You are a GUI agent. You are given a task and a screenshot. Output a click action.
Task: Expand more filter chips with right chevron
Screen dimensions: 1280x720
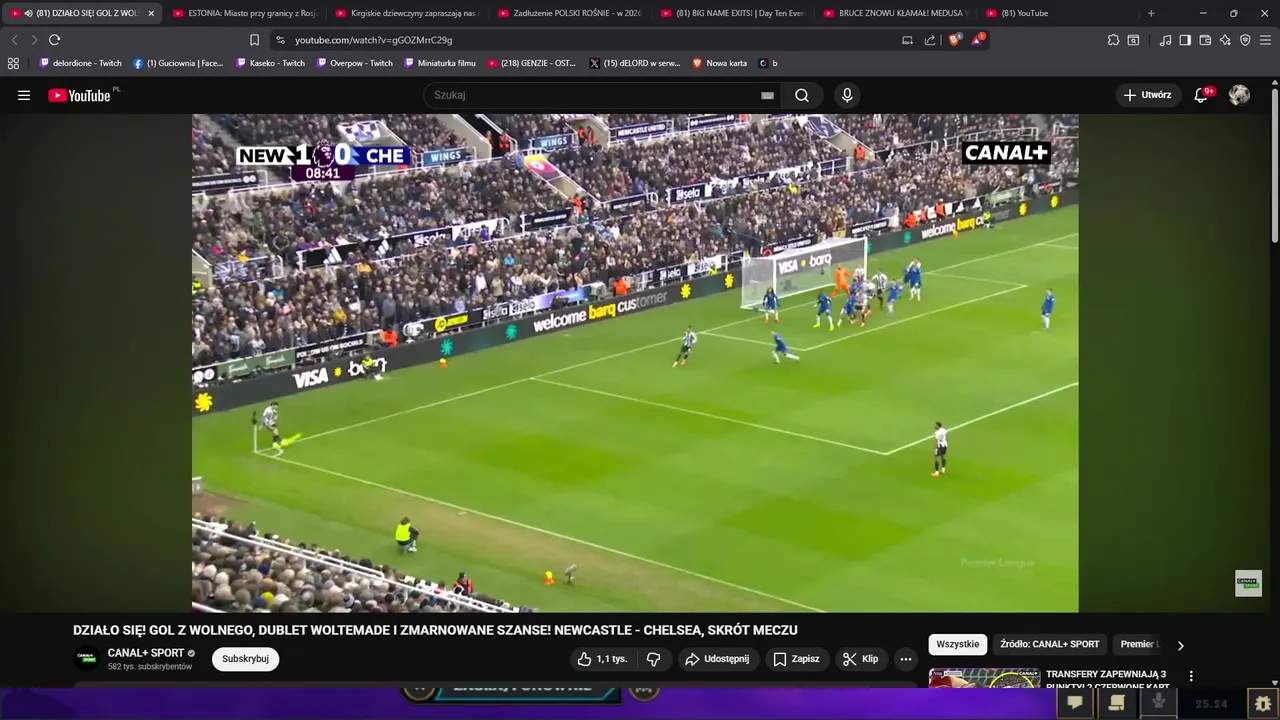(1180, 646)
